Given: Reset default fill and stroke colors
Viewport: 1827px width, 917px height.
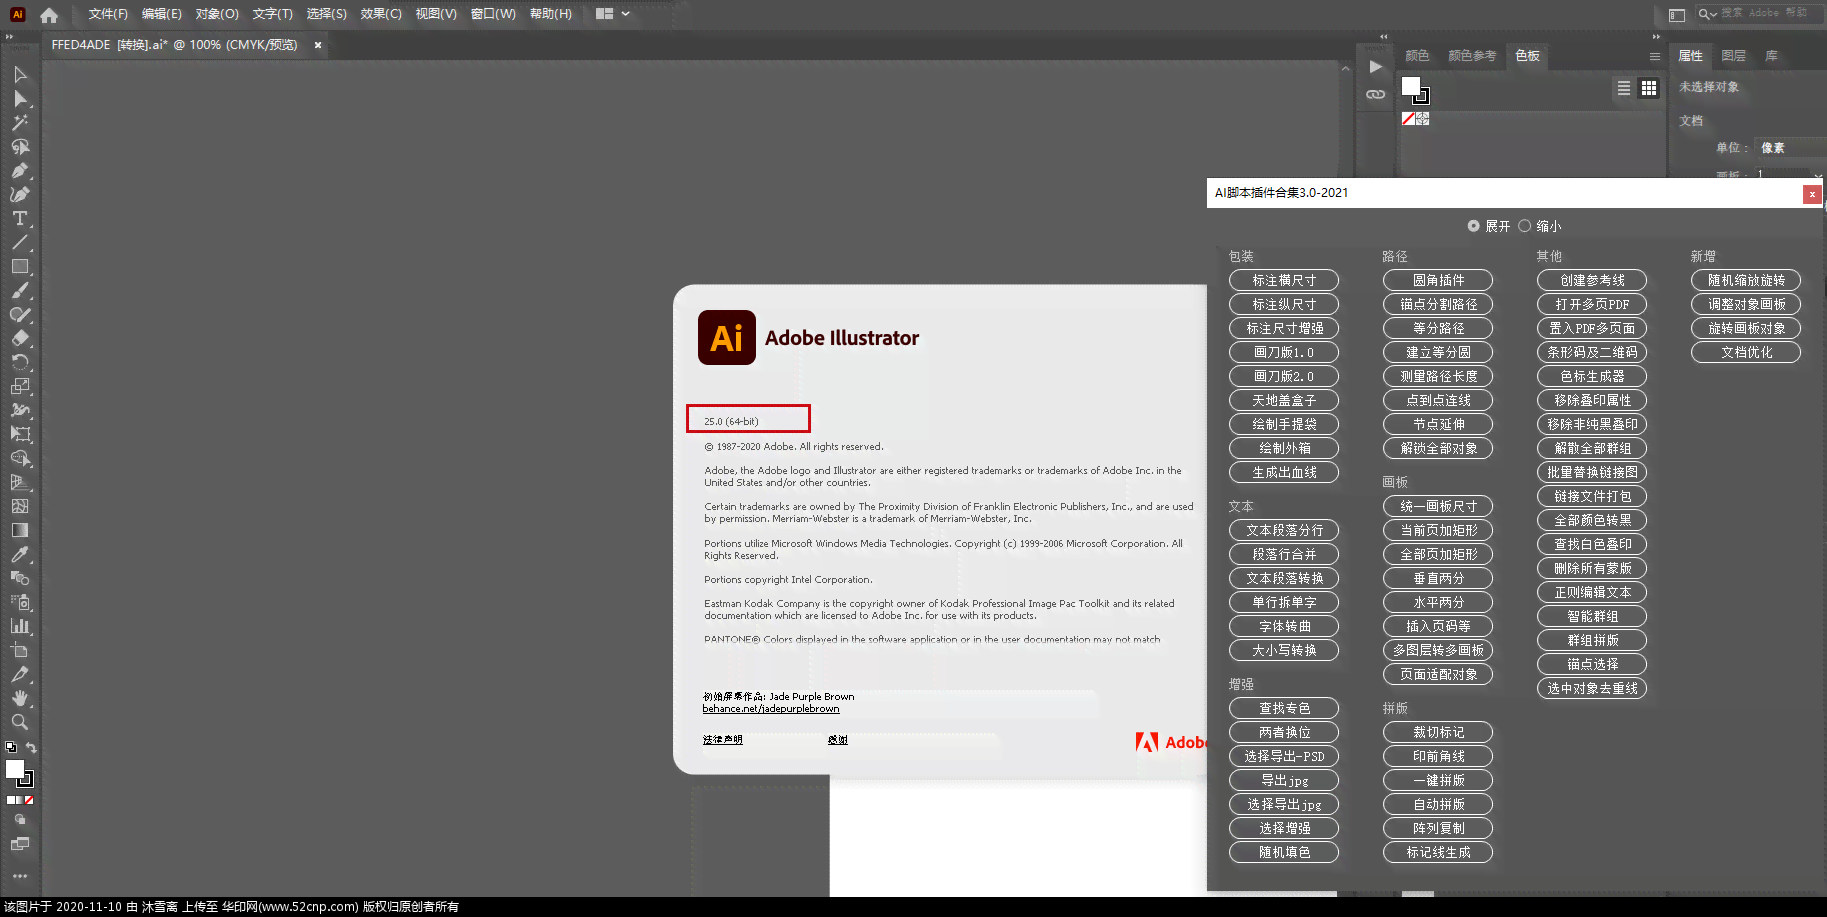Looking at the screenshot, I should pos(11,748).
